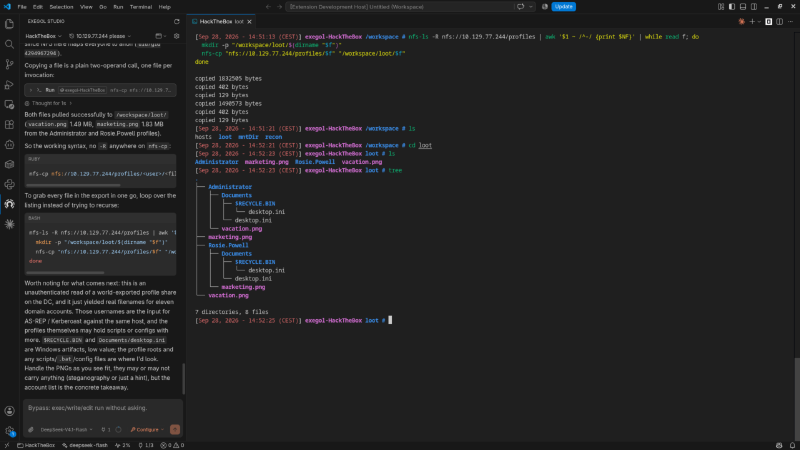The image size is (800, 450).
Task: Click horizontal scrollbar under RUBY code block
Action: pyautogui.click(x=73, y=185)
